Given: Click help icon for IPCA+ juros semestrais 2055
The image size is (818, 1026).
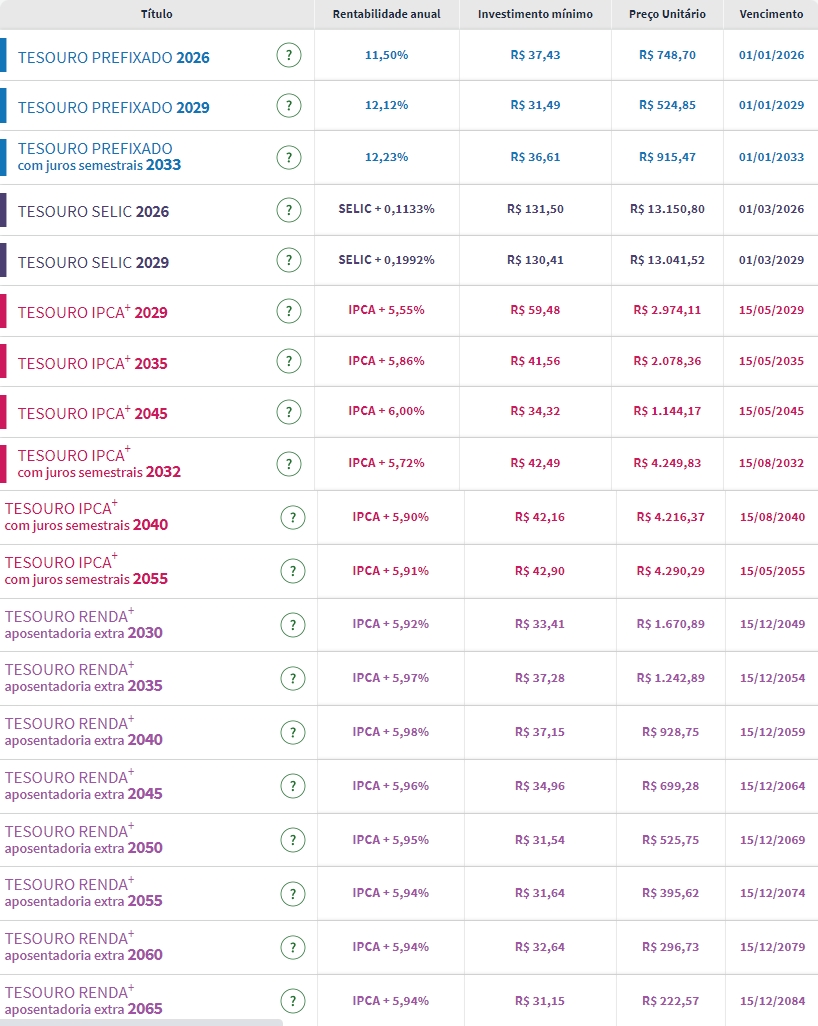Looking at the screenshot, I should 293,571.
